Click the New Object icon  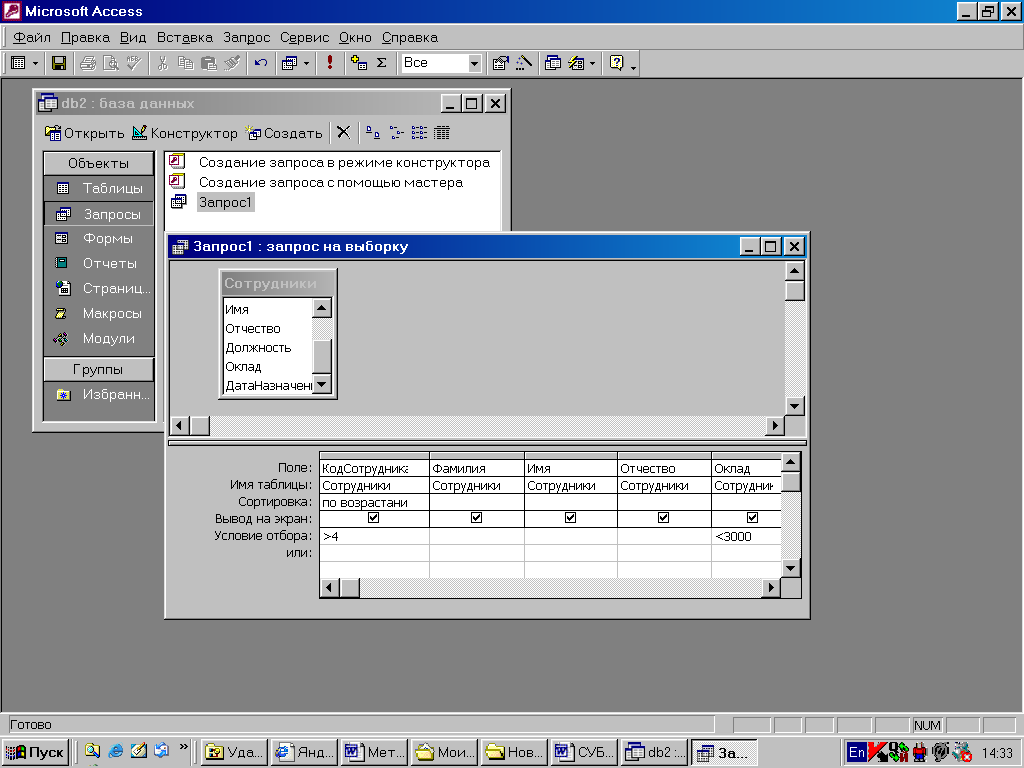point(576,63)
